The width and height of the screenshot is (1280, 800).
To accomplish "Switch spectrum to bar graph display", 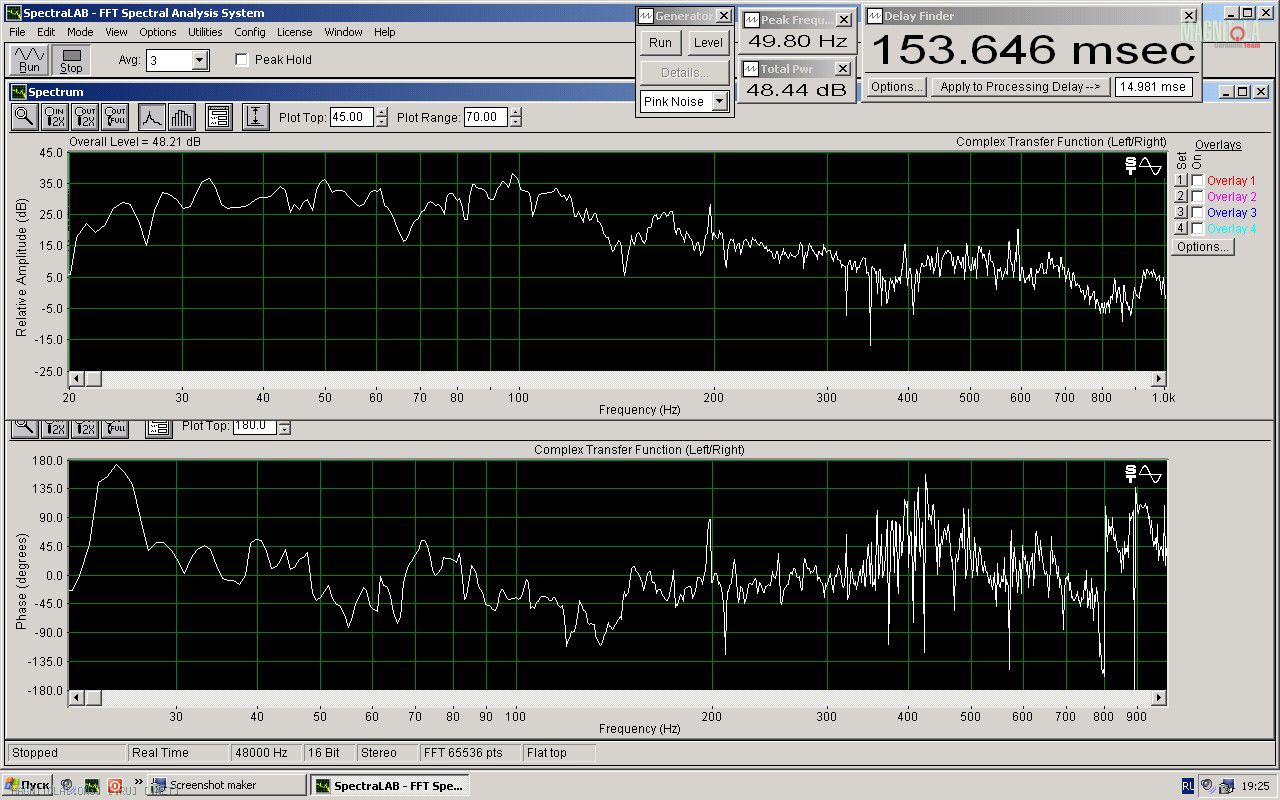I will (181, 117).
